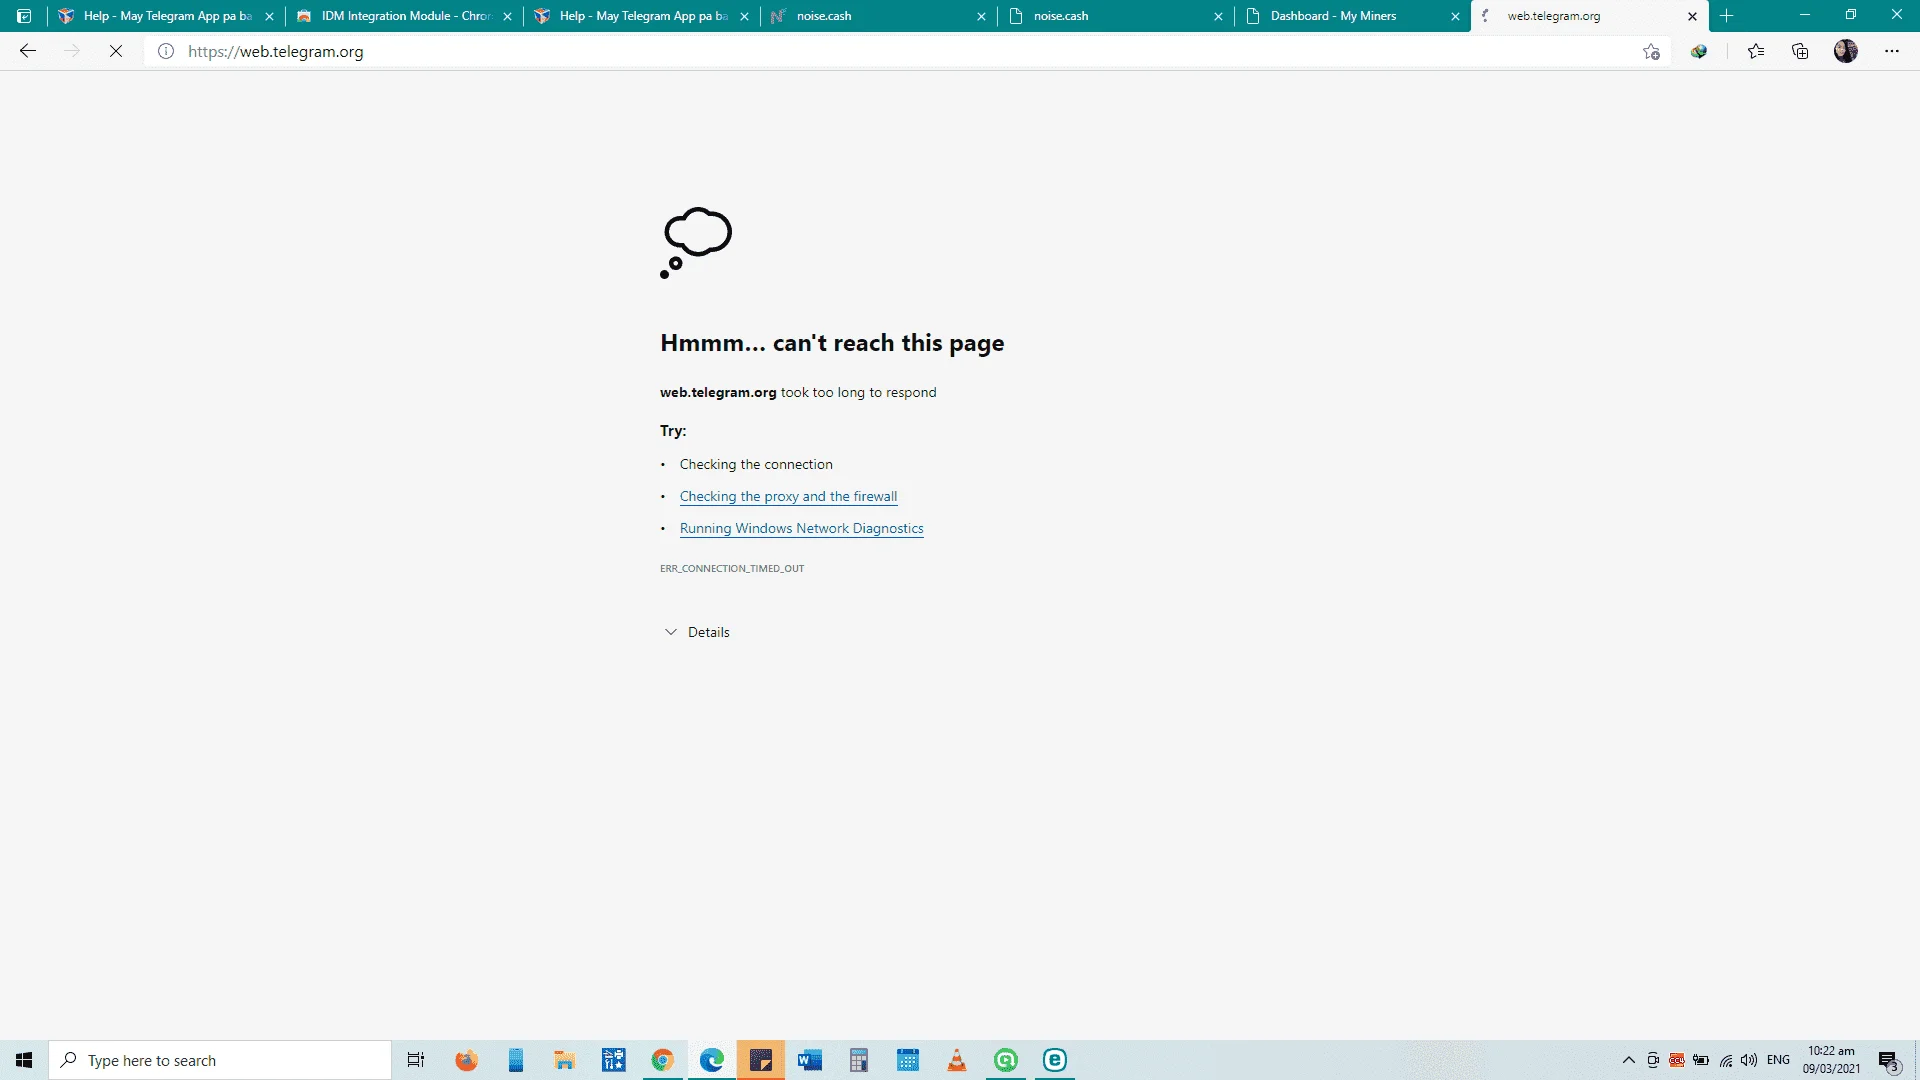Open Settings and more menu

(x=1892, y=52)
